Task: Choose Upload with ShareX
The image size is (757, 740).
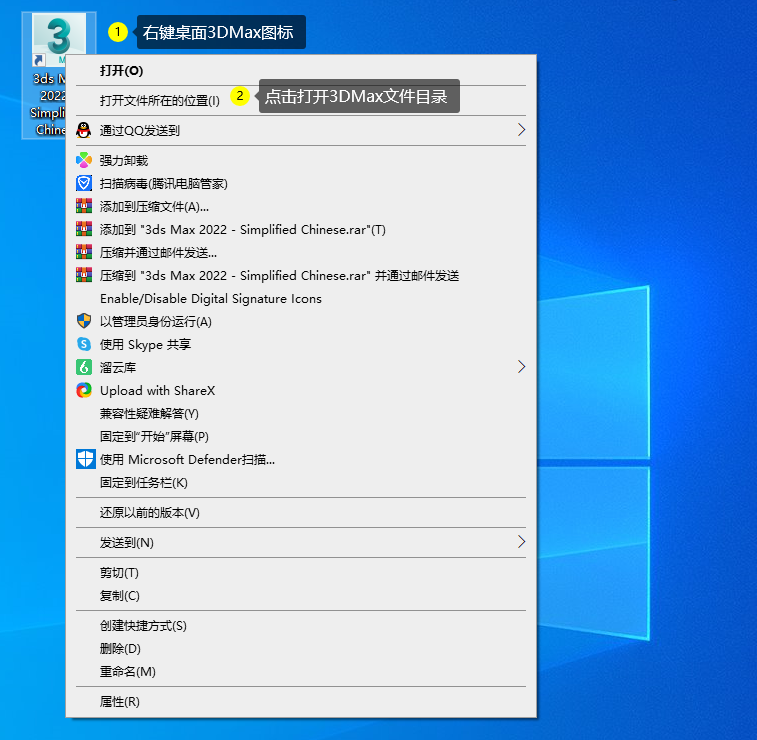Action: point(301,391)
